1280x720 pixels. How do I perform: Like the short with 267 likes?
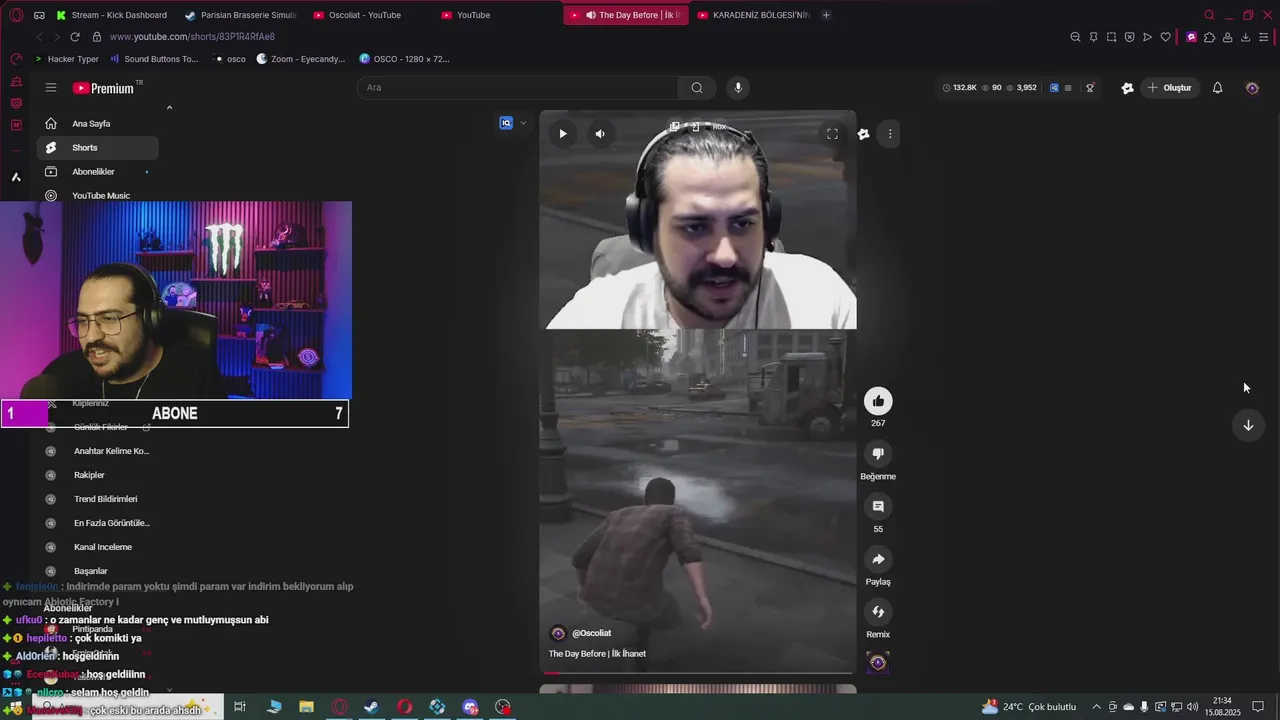(x=878, y=401)
